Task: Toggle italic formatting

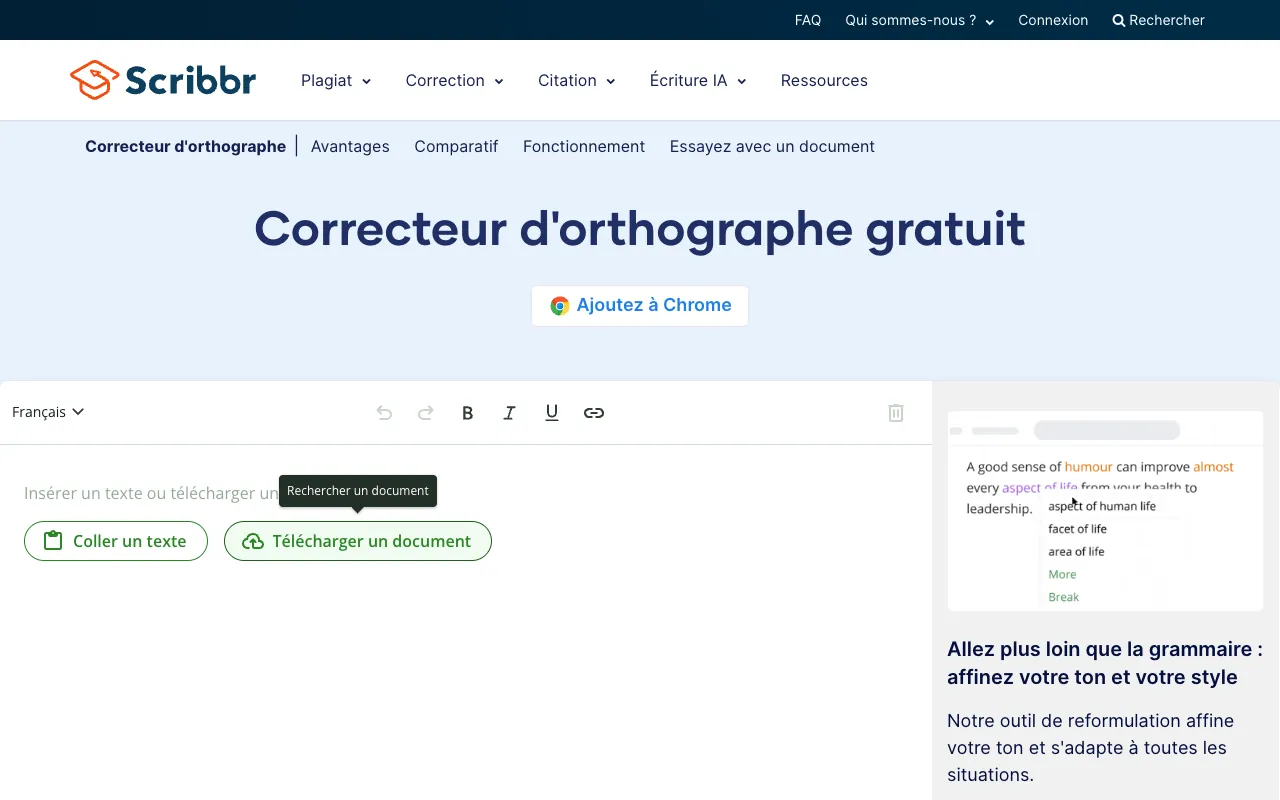Action: tap(509, 413)
